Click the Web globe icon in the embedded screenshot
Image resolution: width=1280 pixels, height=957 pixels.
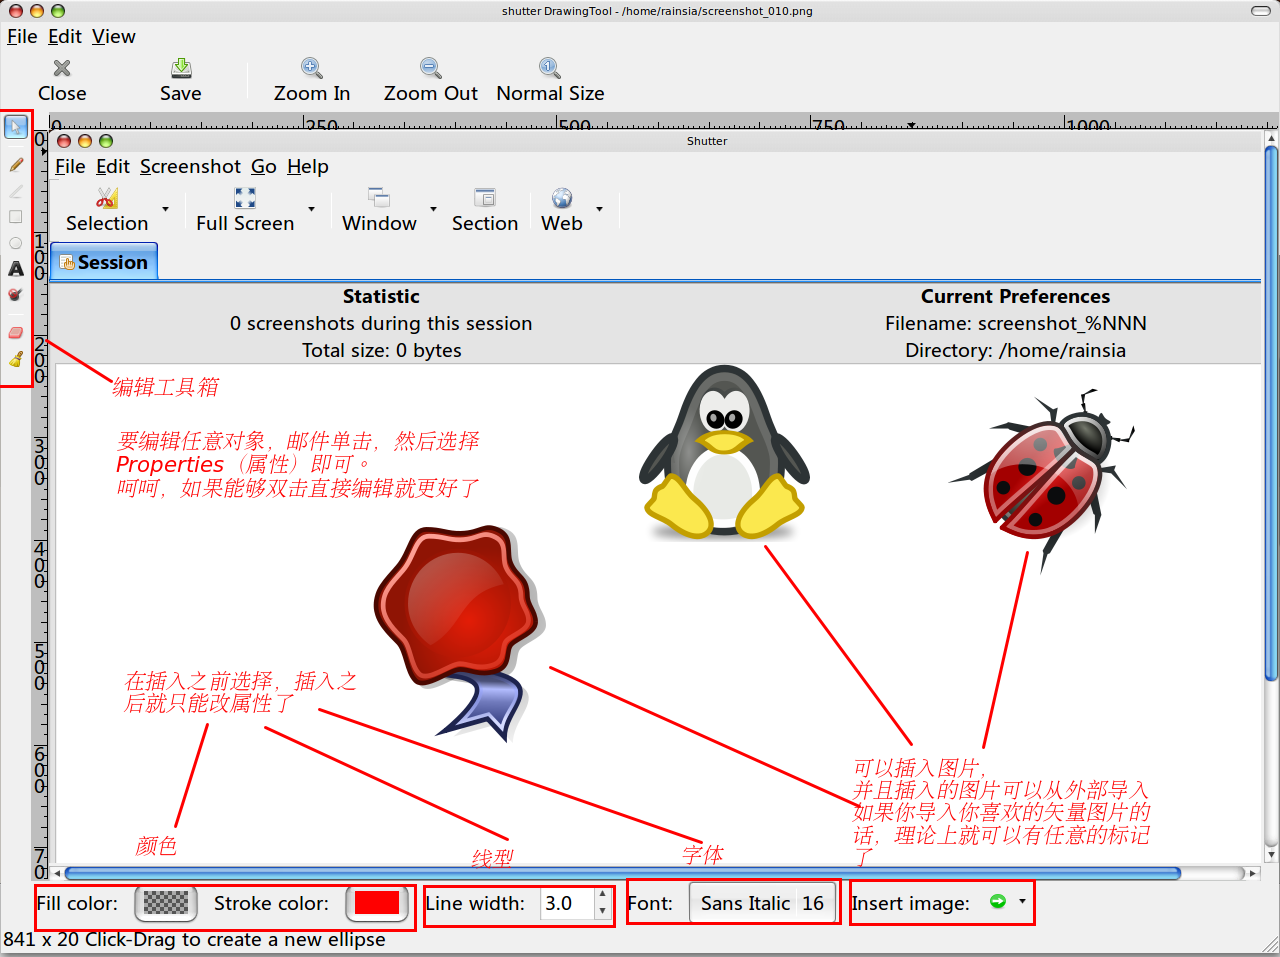coord(562,198)
